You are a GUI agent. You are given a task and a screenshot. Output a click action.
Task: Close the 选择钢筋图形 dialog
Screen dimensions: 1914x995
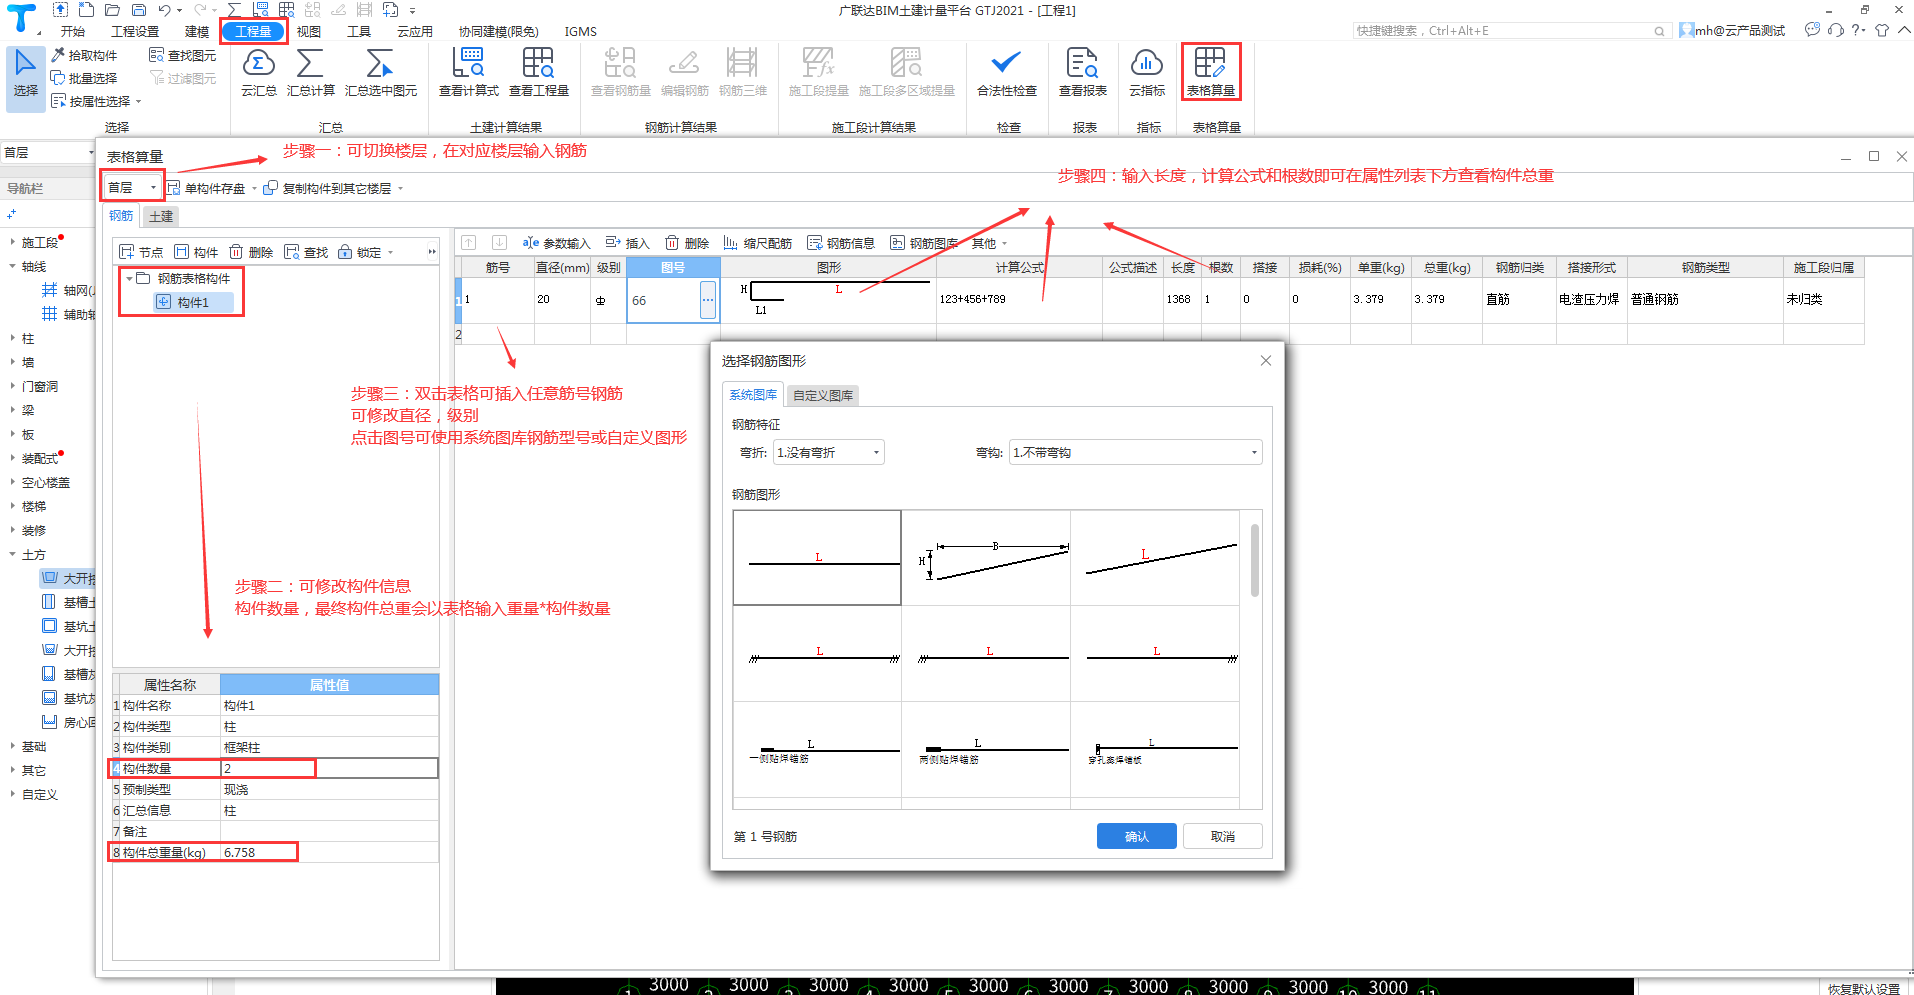coord(1265,361)
